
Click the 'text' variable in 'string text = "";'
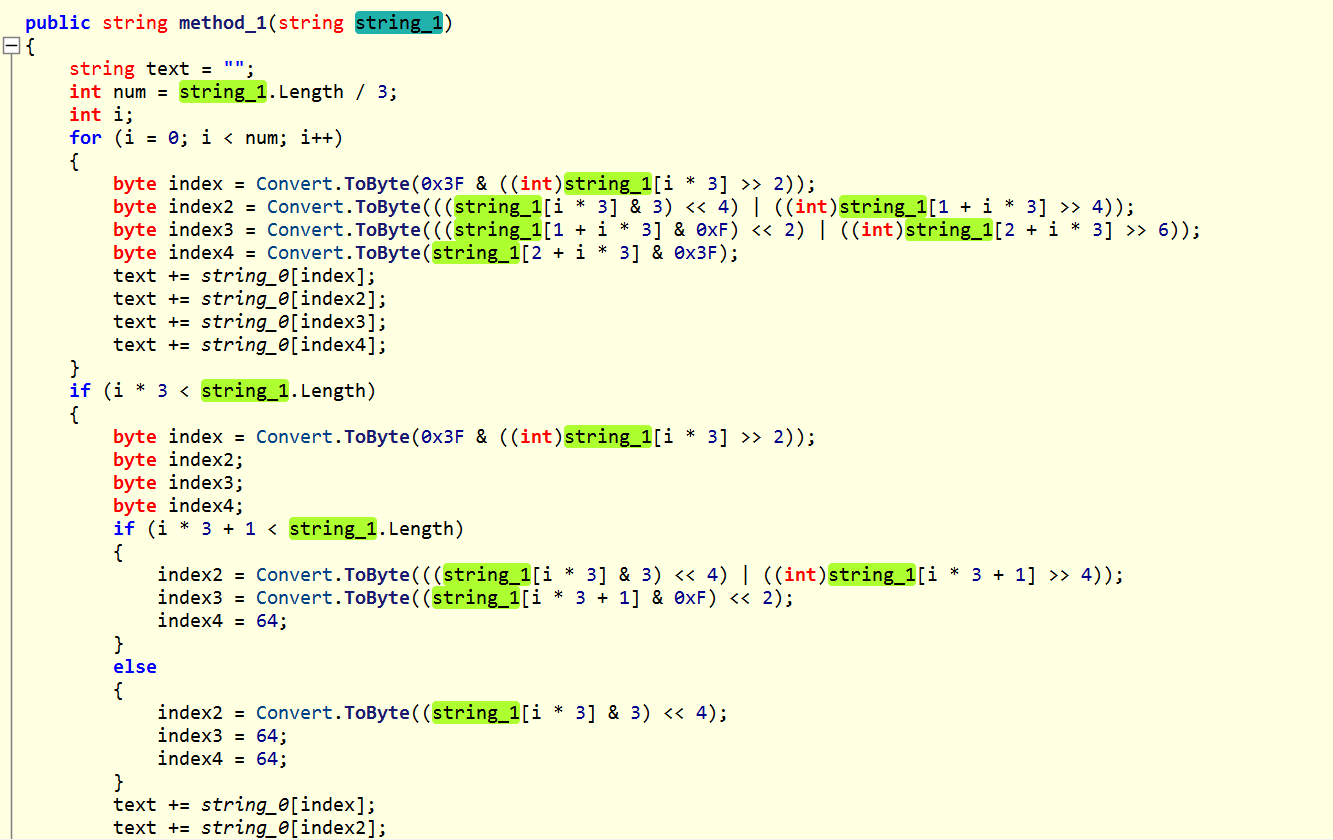coord(168,69)
